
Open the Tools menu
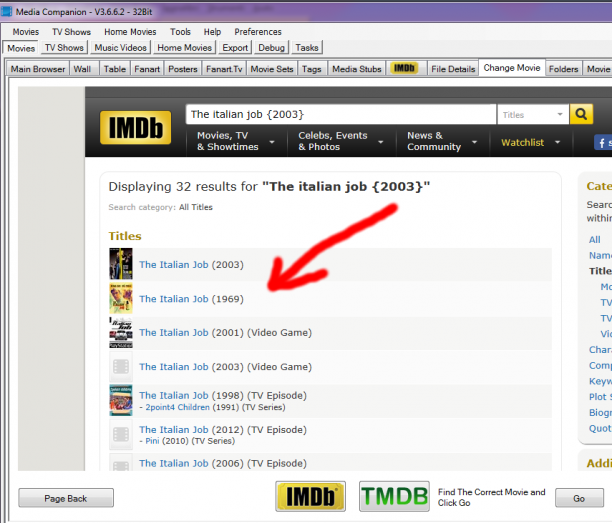click(x=180, y=32)
